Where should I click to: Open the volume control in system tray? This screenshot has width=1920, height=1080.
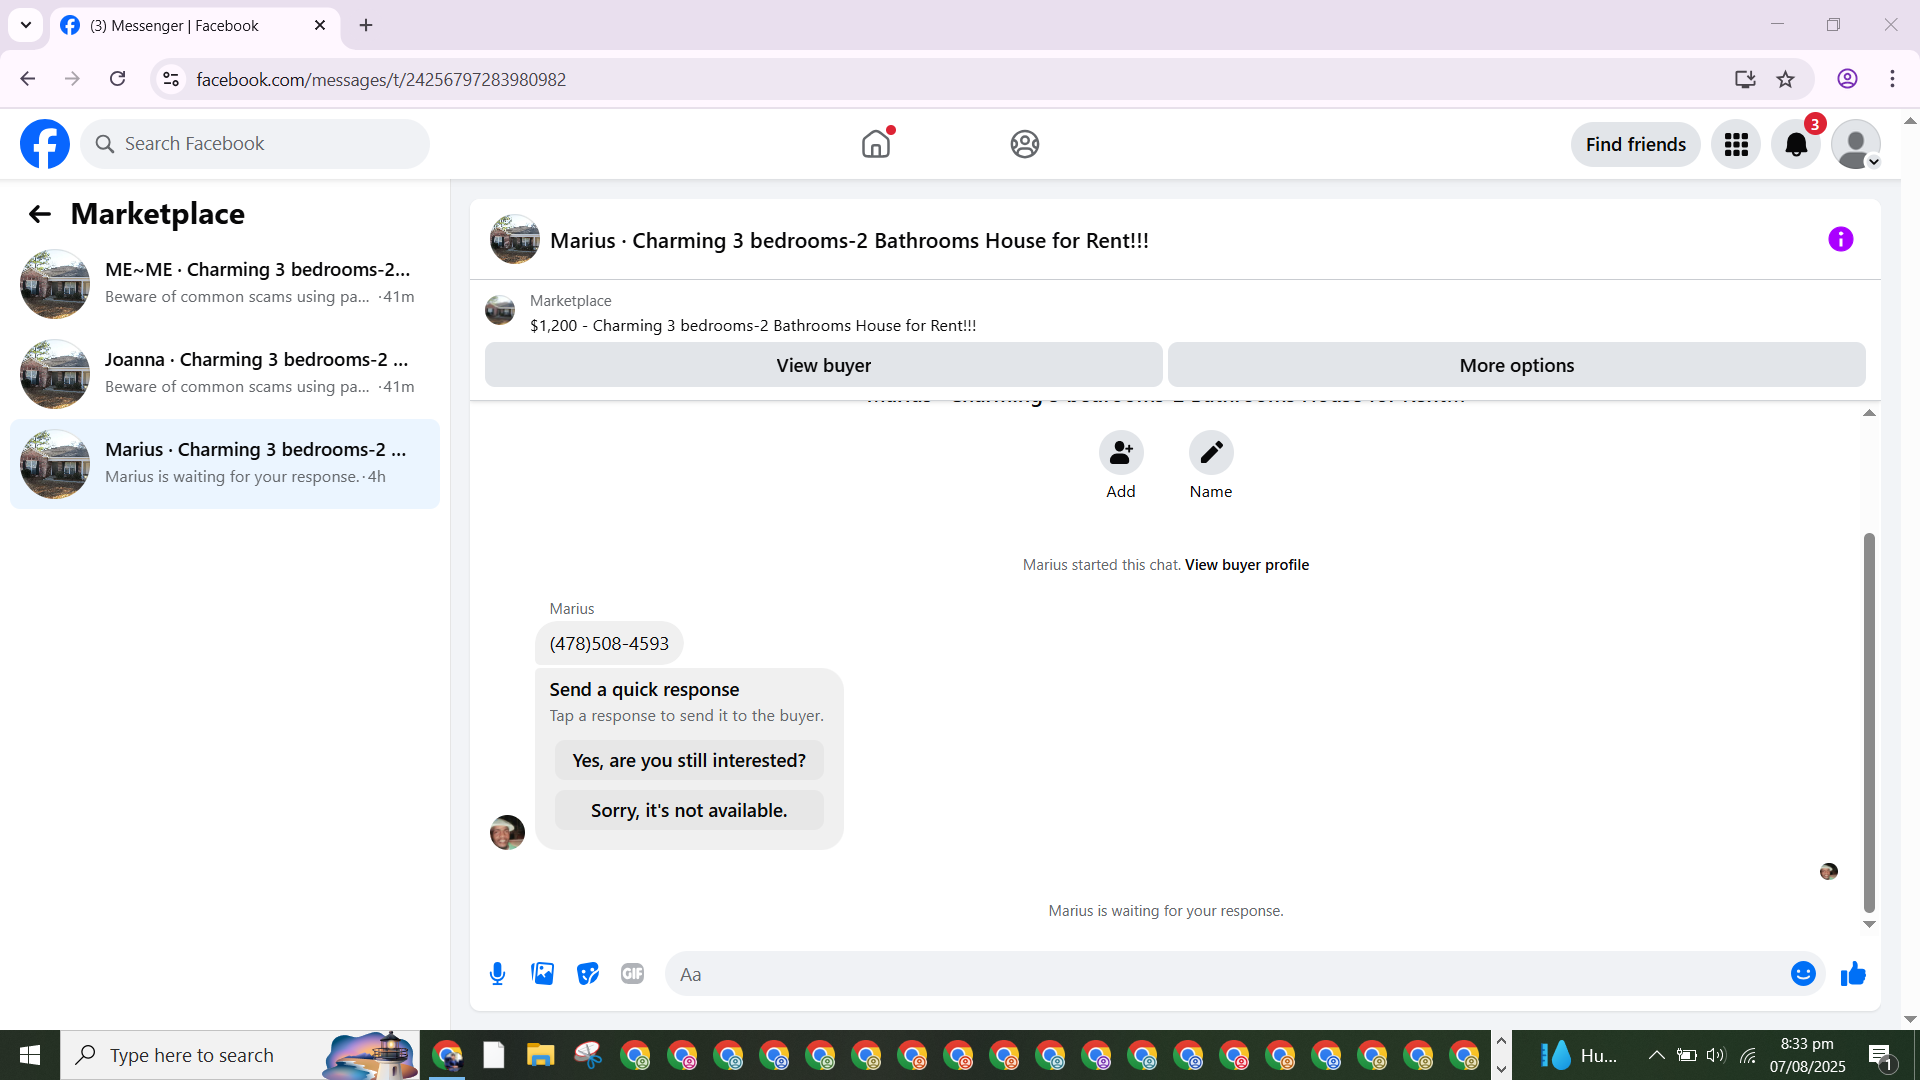click(1716, 1055)
